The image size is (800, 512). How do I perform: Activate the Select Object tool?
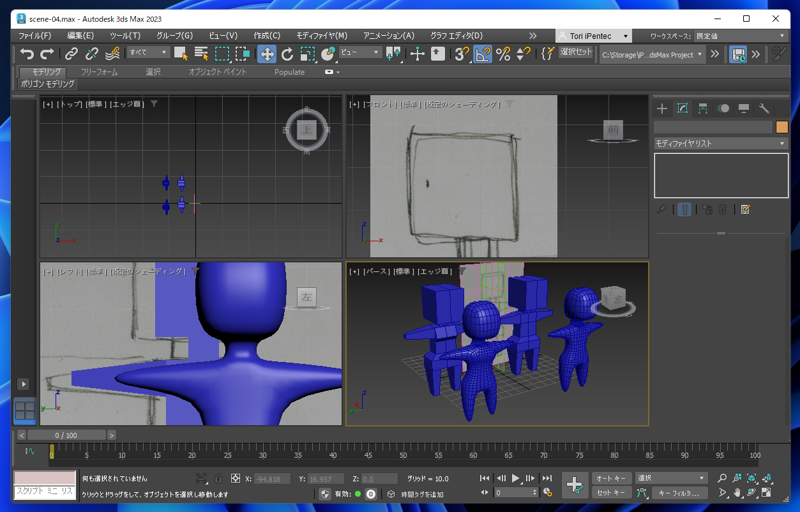pyautogui.click(x=181, y=54)
